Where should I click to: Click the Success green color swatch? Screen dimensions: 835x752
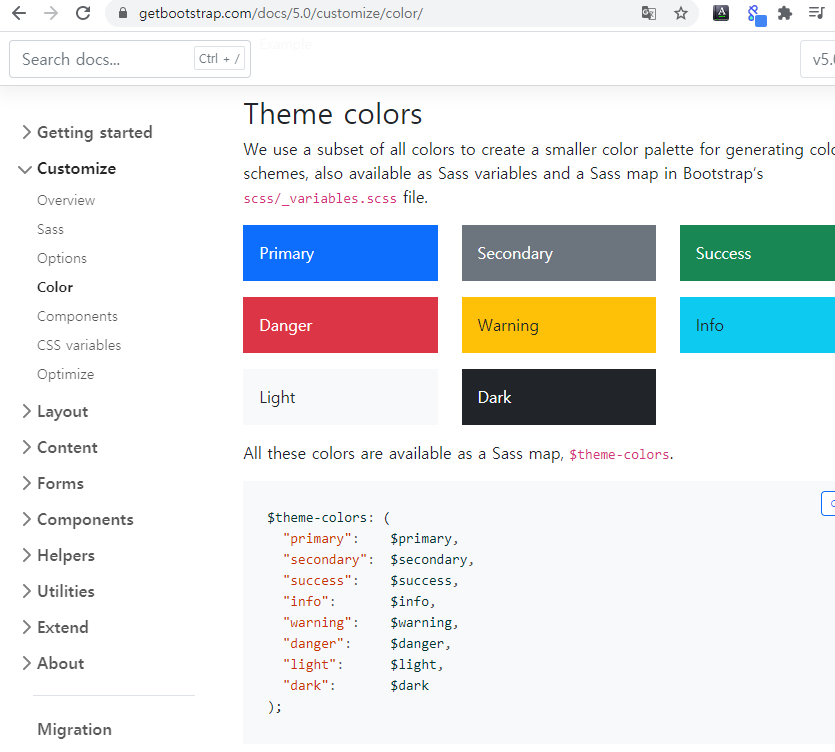coord(757,253)
